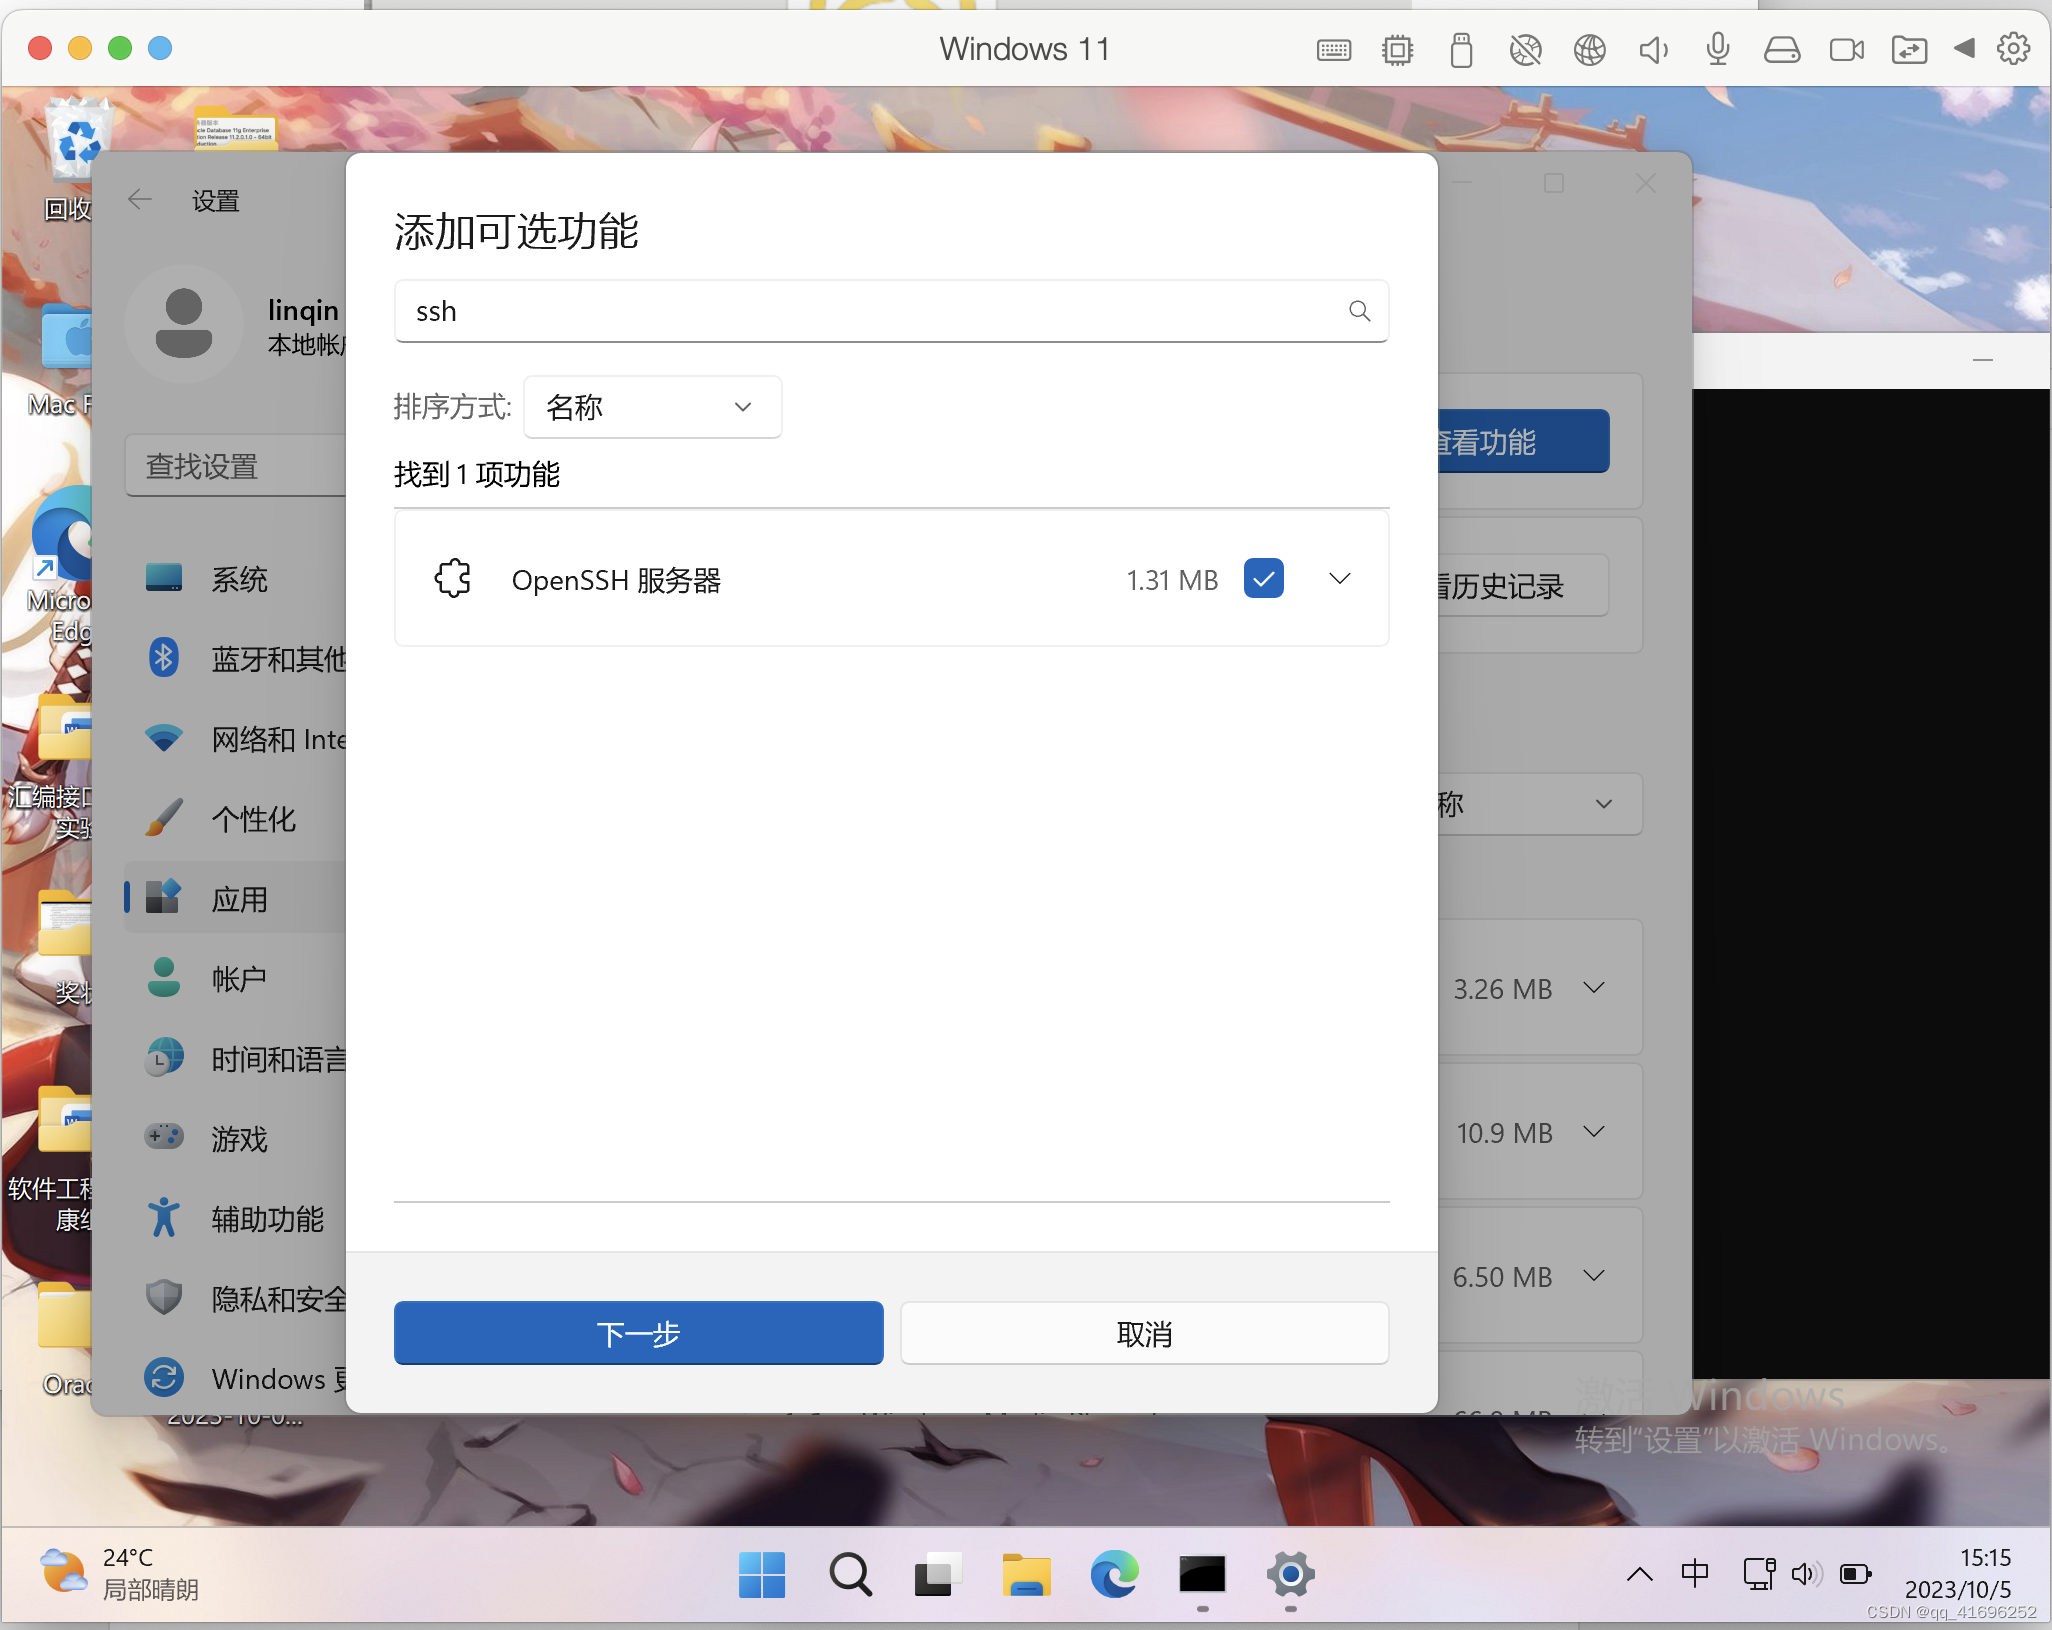Click the VM microphone toolbar icon

[x=1717, y=49]
